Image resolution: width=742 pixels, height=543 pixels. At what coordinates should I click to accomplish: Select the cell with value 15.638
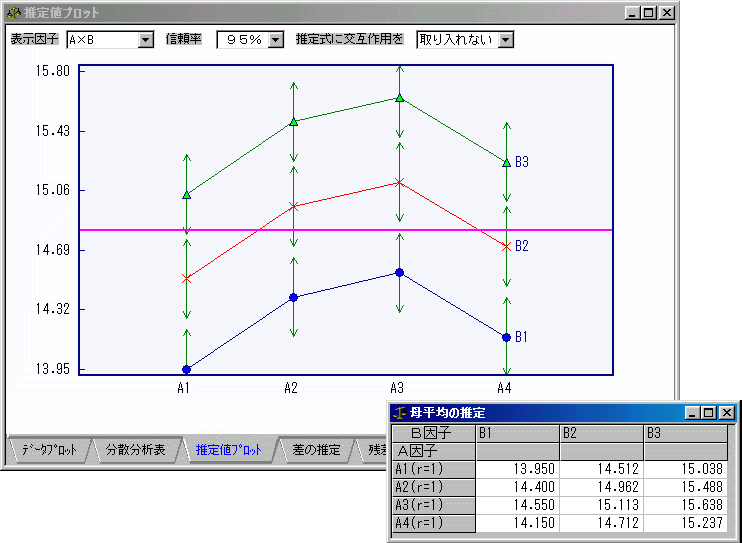(x=685, y=506)
